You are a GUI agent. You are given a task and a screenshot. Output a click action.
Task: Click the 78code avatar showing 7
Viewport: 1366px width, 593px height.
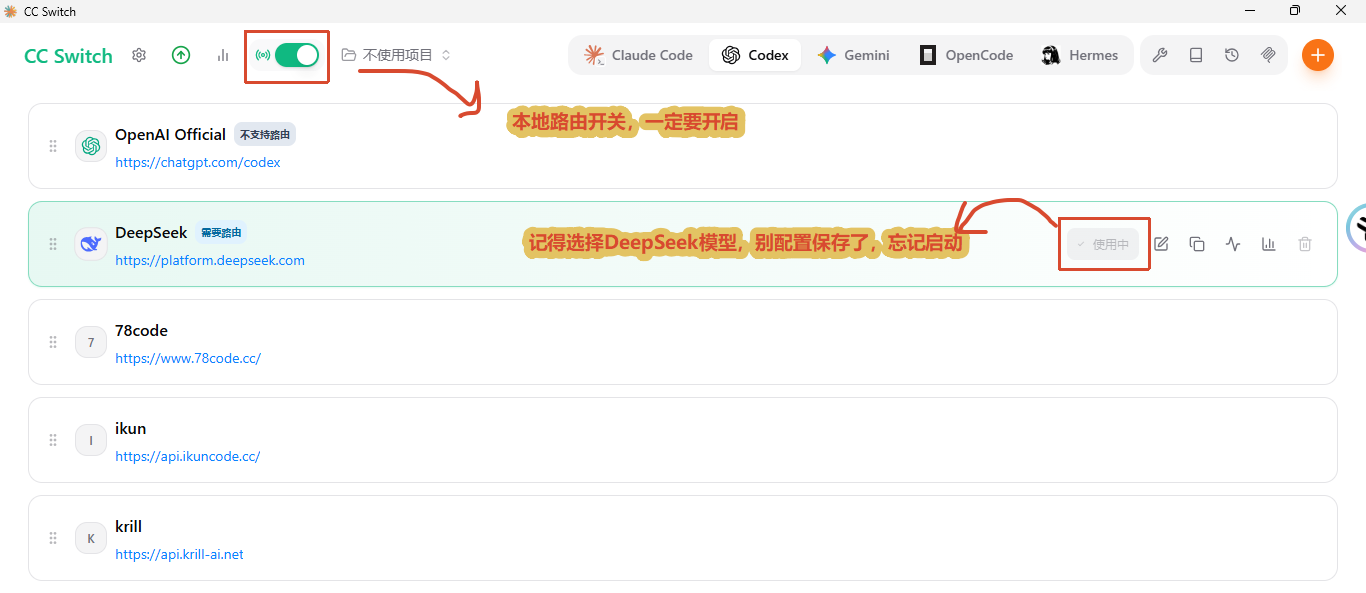tap(91, 342)
